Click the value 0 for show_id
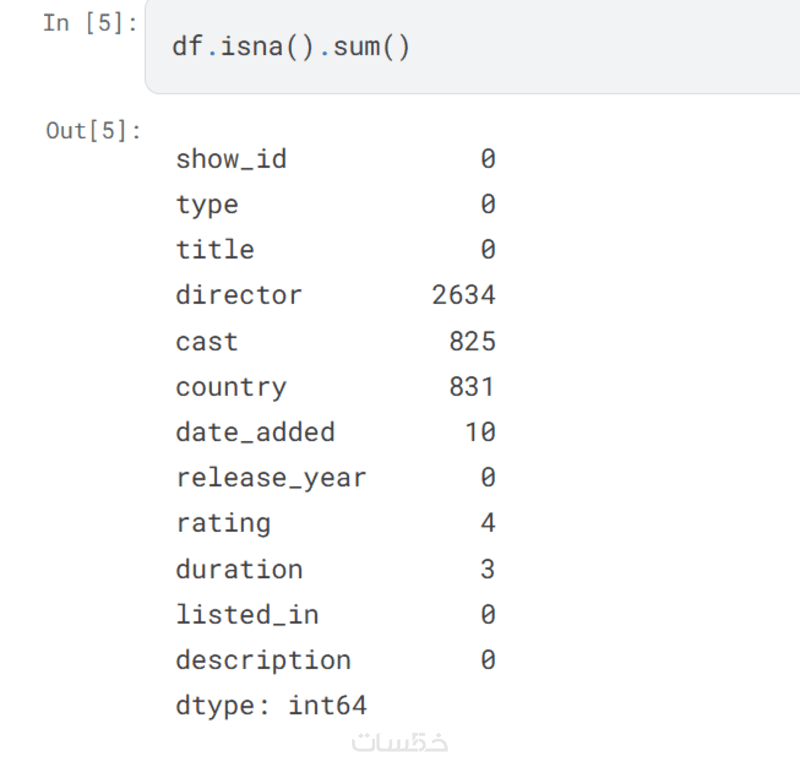Image resolution: width=800 pixels, height=767 pixels. (488, 159)
